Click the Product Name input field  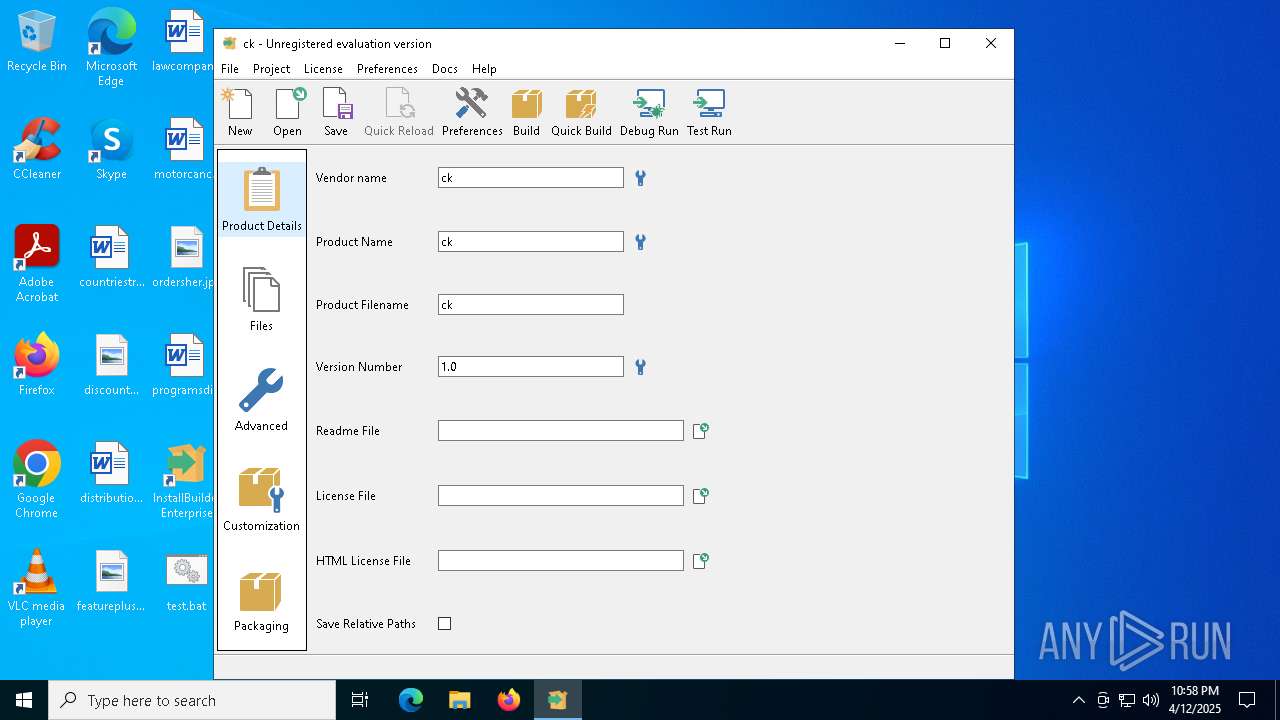click(x=531, y=242)
